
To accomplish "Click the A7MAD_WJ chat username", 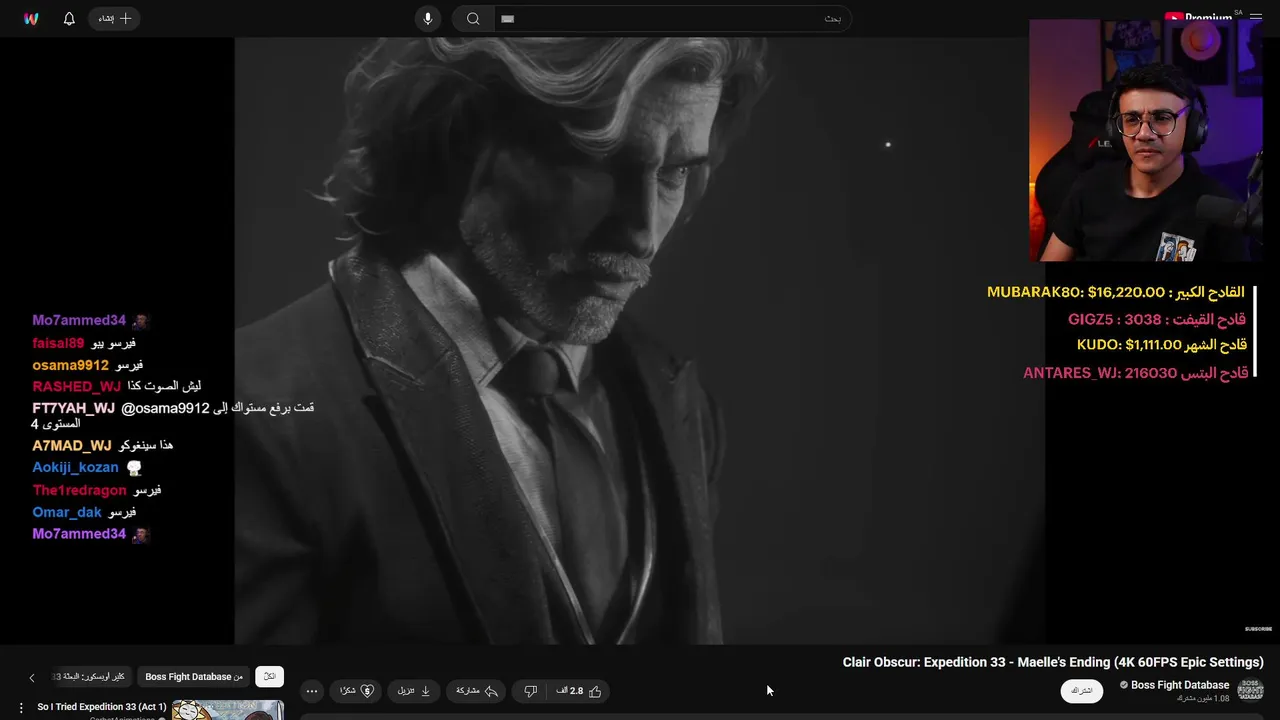I will point(72,446).
